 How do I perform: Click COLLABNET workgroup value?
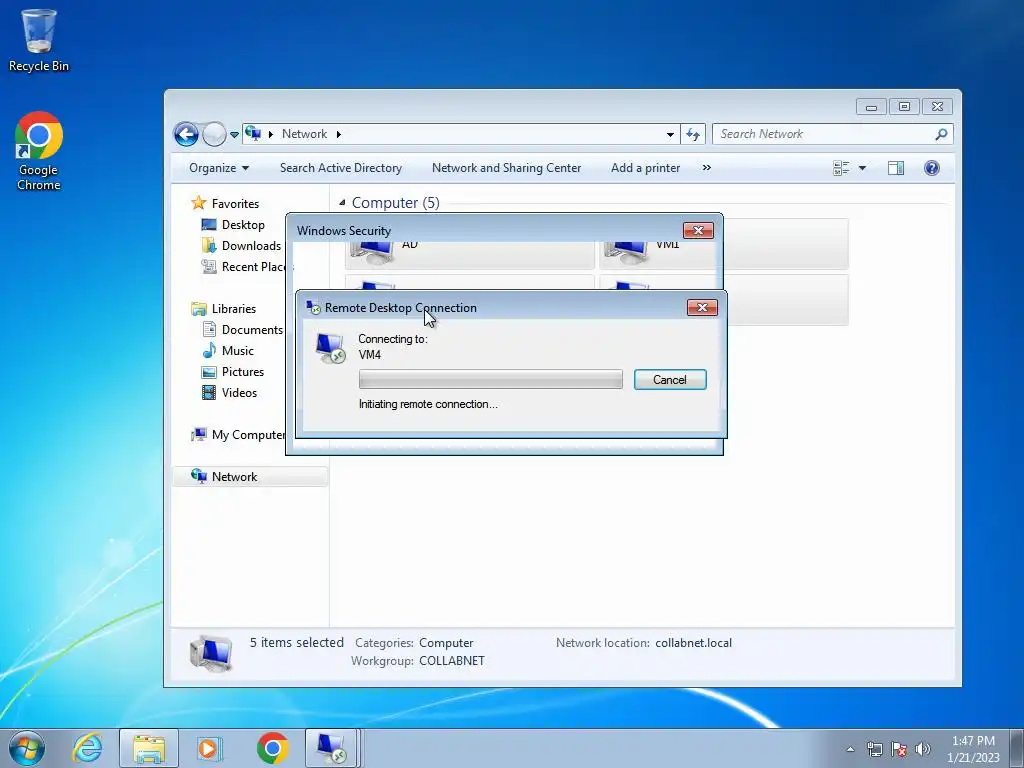point(452,660)
